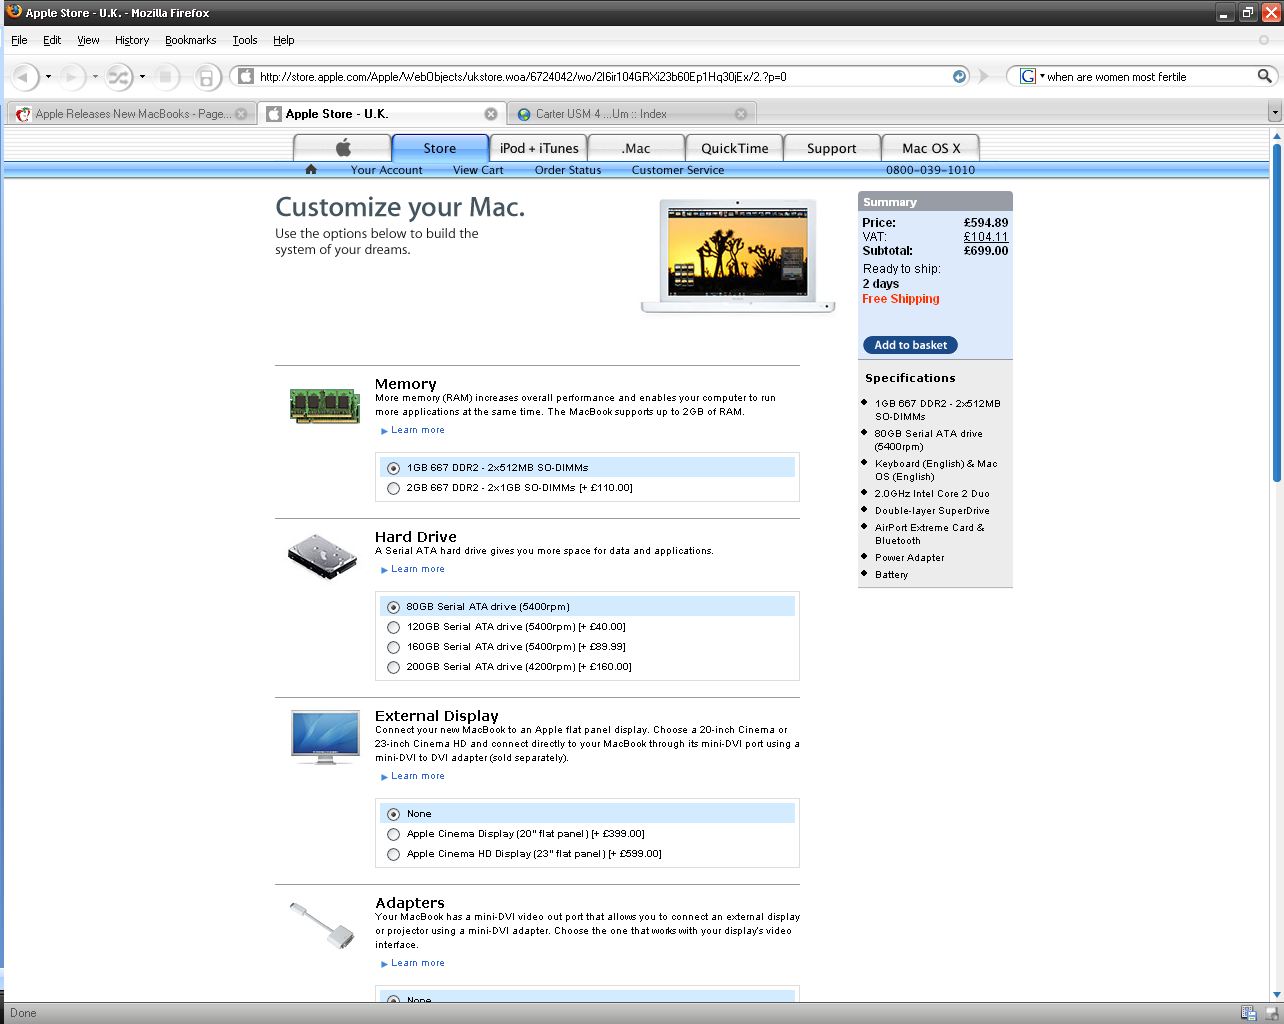Click the hard drive product image

[323, 556]
